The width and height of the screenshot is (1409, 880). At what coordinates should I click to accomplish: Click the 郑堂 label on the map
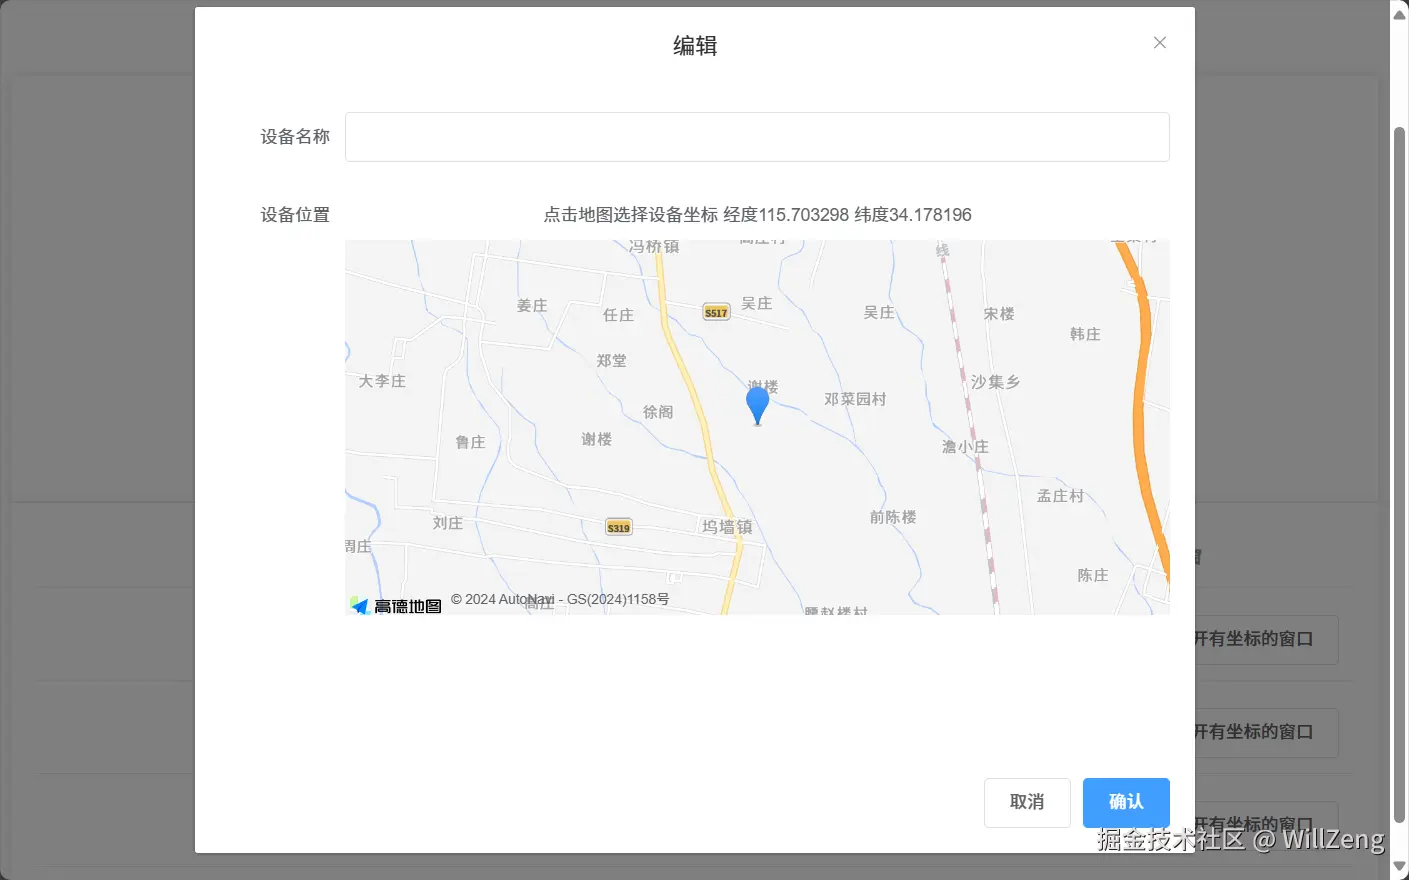[x=611, y=361]
